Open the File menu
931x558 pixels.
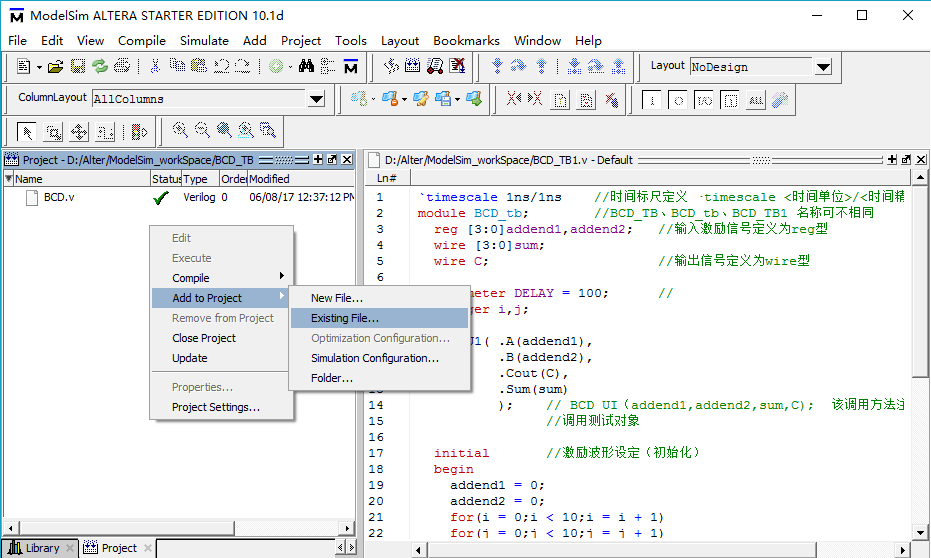click(x=17, y=40)
